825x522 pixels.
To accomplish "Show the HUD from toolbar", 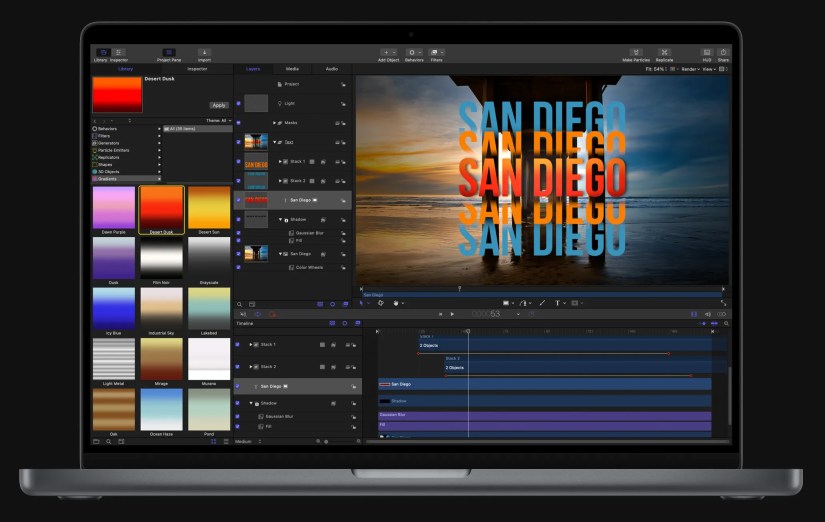I will point(707,53).
